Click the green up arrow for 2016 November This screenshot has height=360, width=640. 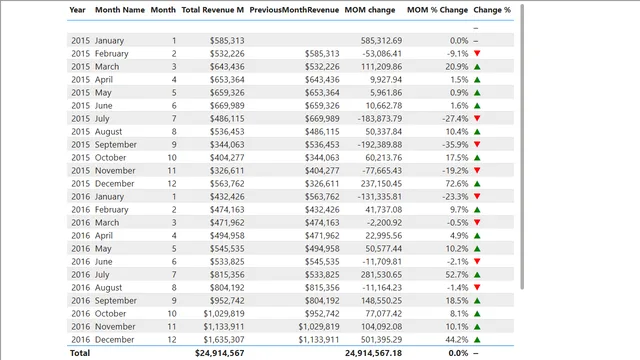click(x=477, y=327)
